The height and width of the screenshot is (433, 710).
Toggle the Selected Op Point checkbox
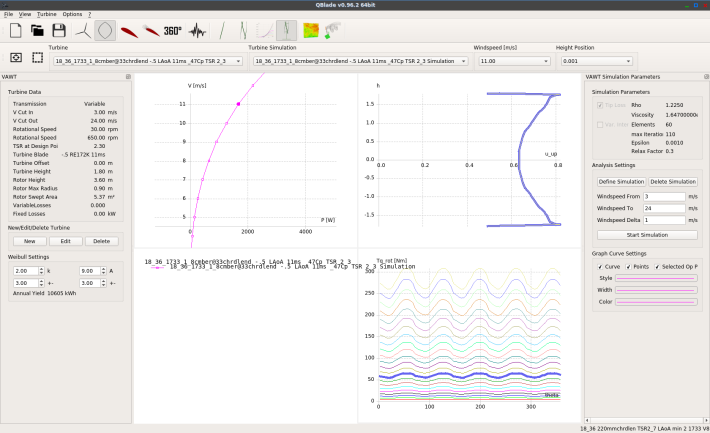point(657,267)
